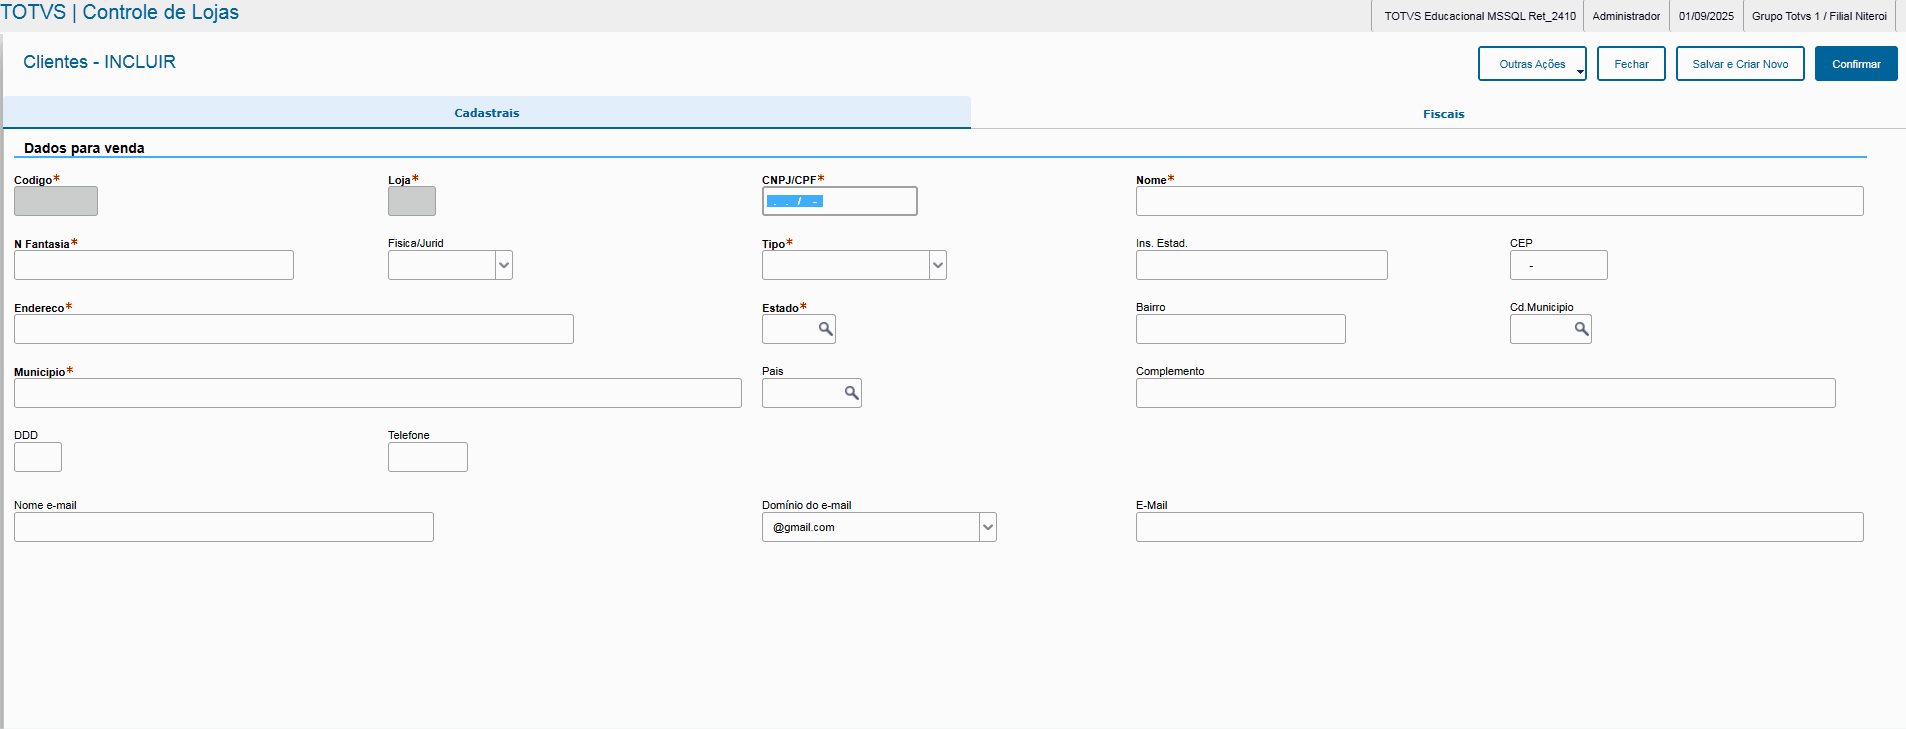The width and height of the screenshot is (1906, 729).
Task: Click the Fechar button
Action: (1631, 64)
